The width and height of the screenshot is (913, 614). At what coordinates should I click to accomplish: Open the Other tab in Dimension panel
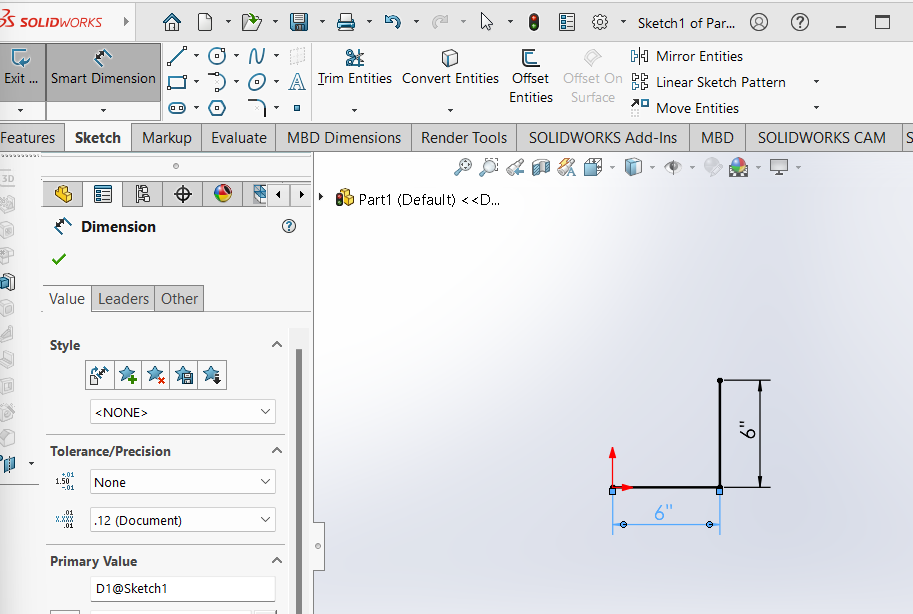point(179,299)
